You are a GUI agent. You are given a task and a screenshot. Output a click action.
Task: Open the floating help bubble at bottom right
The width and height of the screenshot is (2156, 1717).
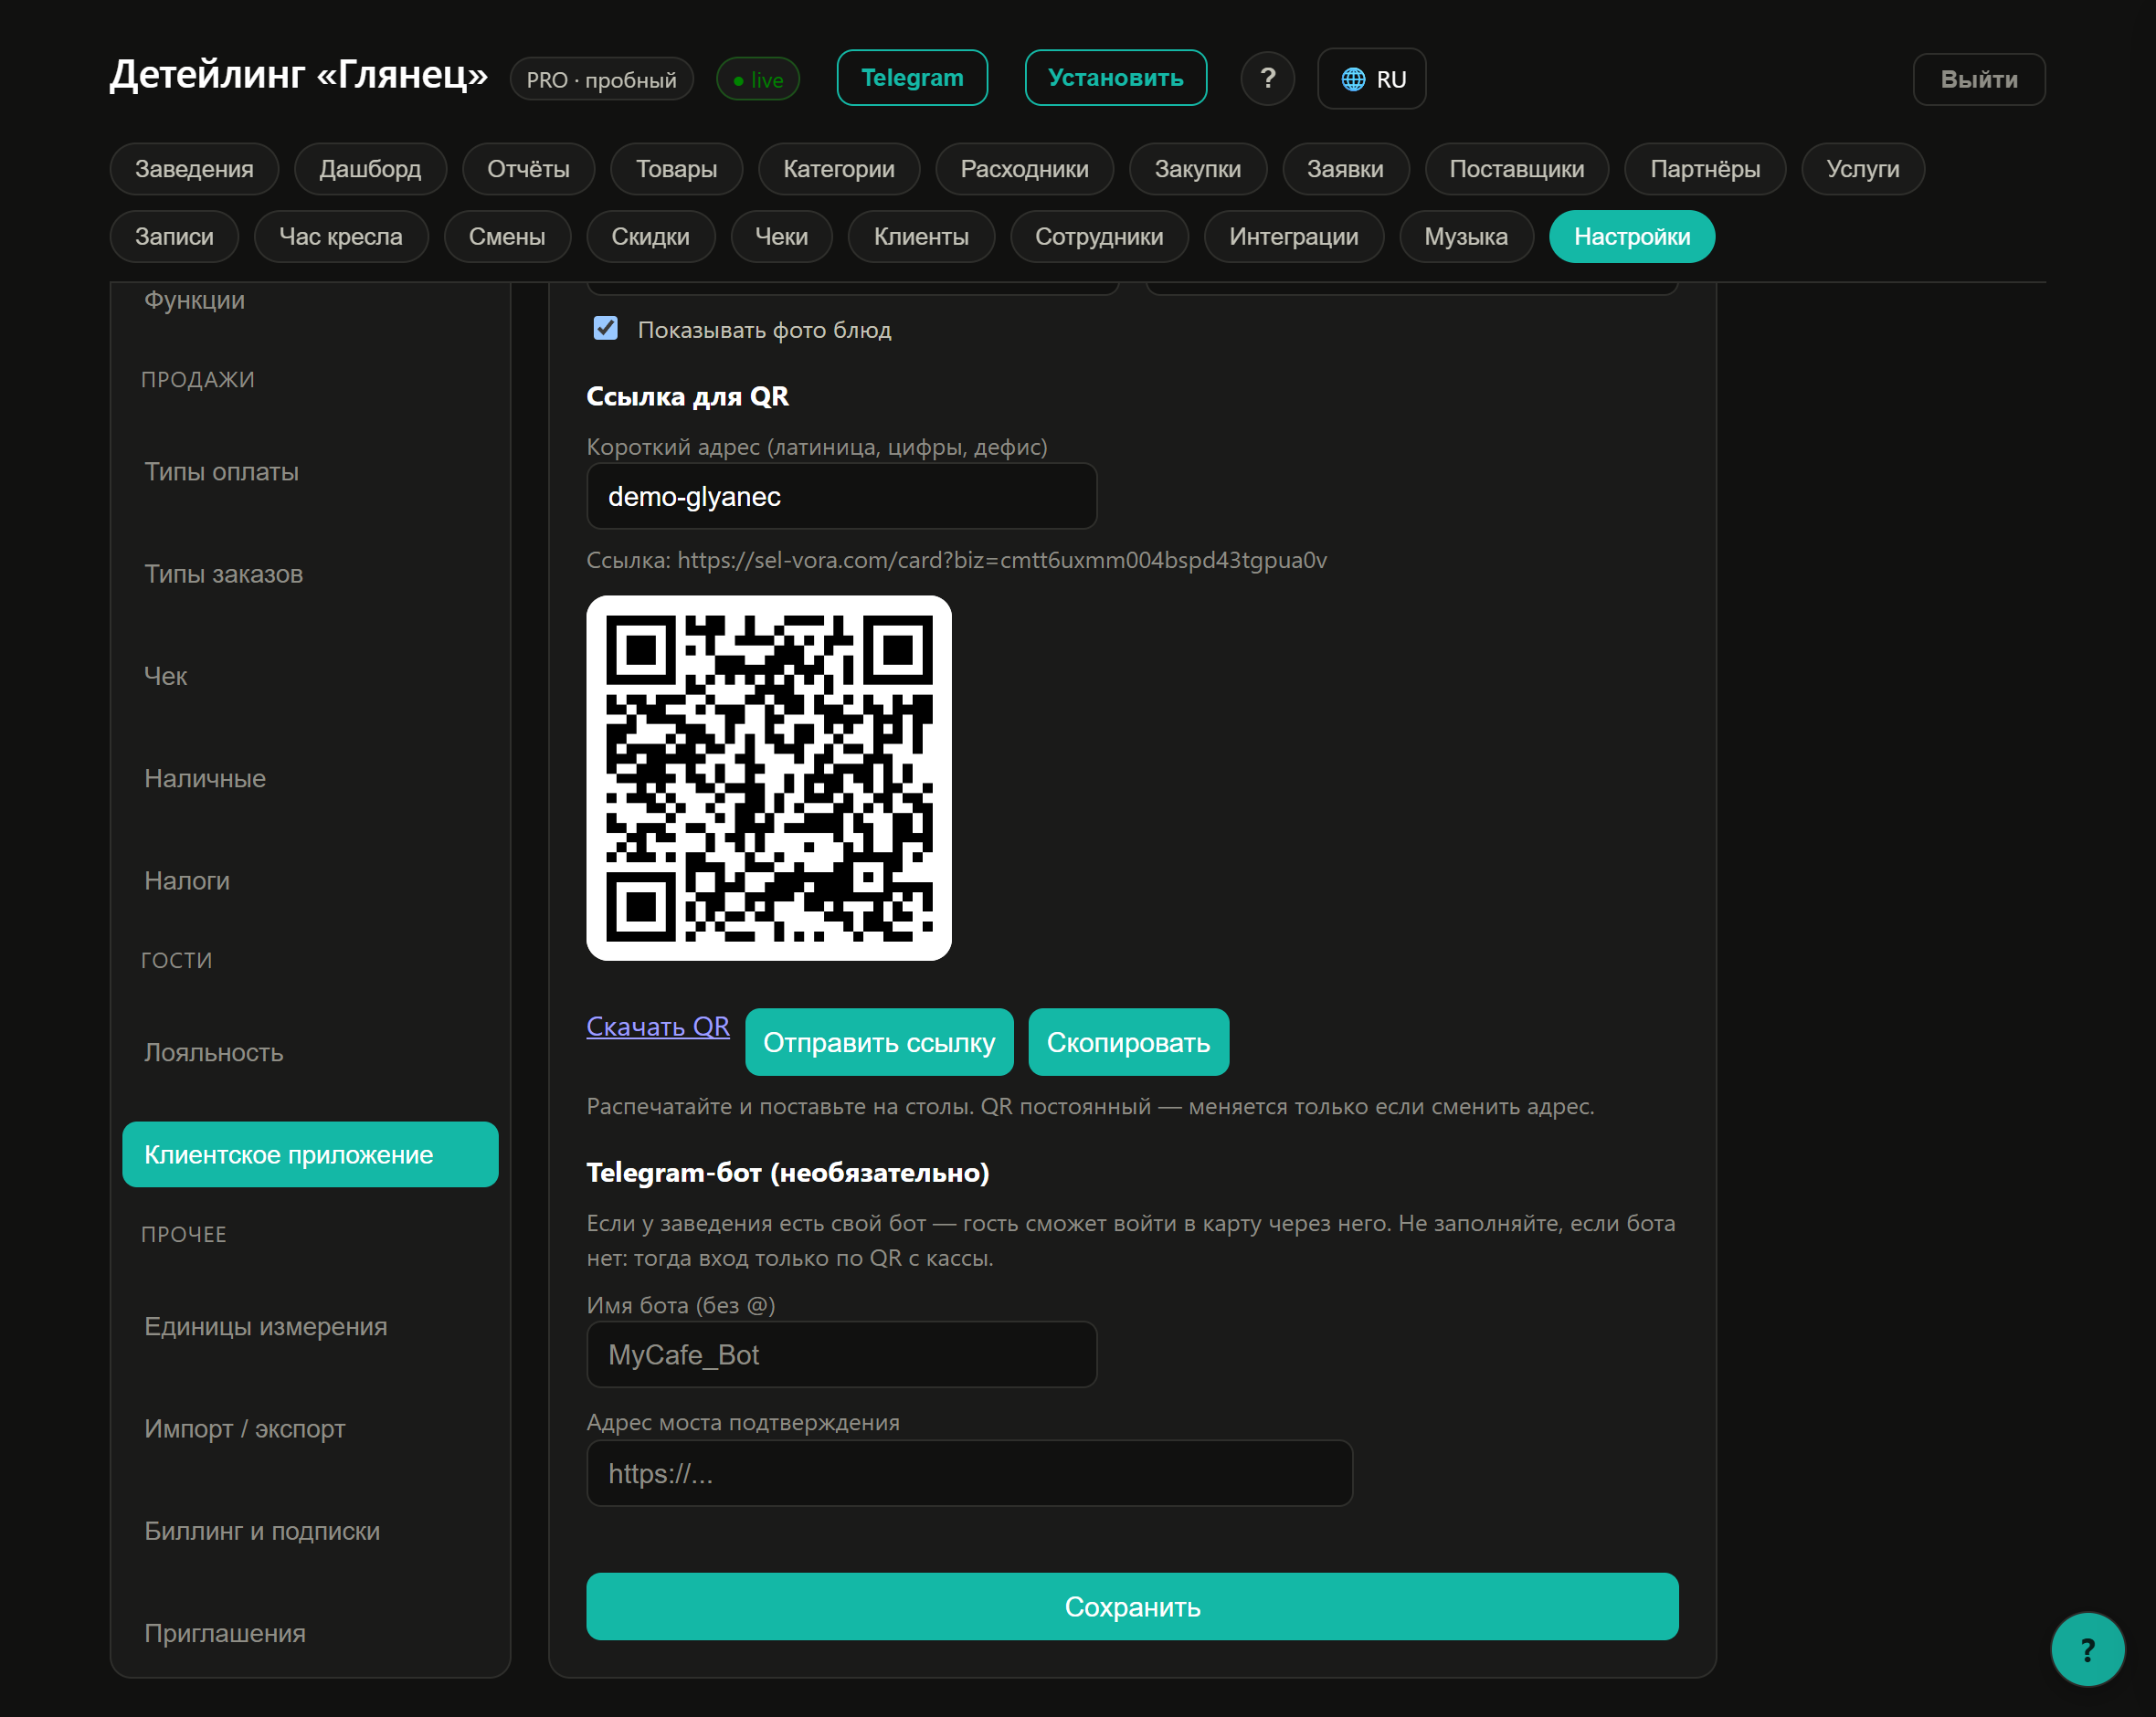click(x=2087, y=1649)
